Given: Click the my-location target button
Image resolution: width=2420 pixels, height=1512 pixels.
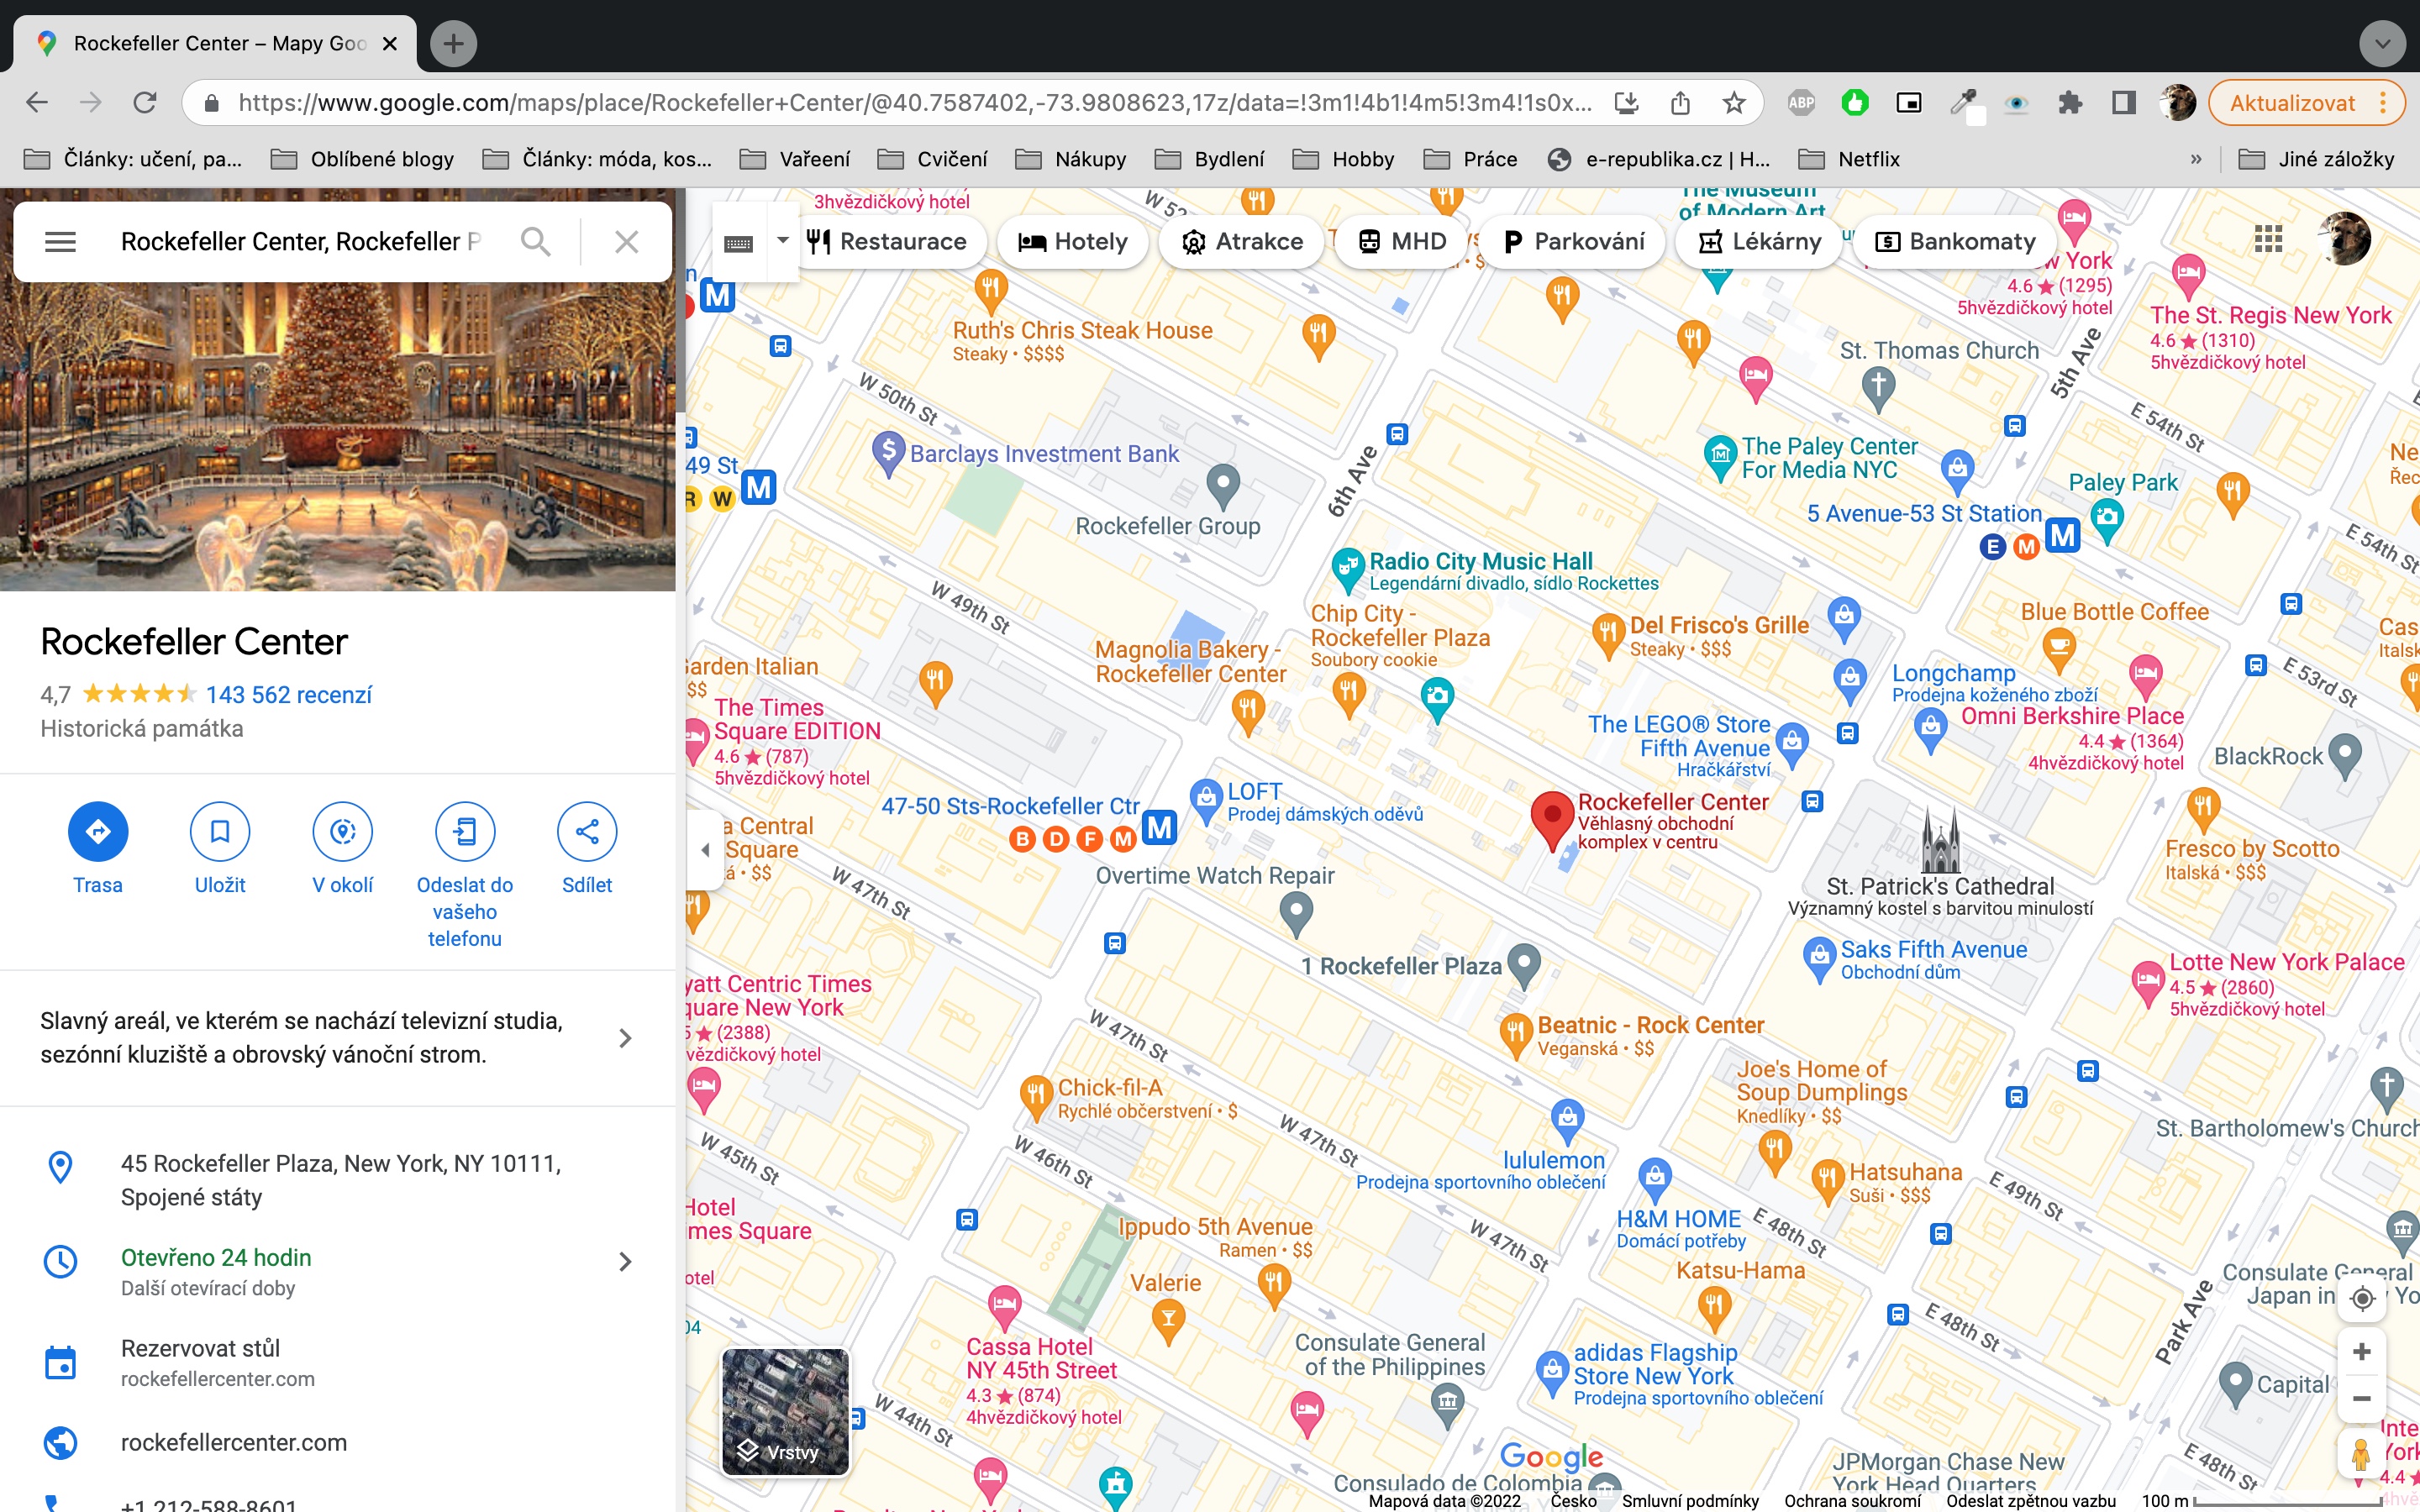Looking at the screenshot, I should (2362, 1298).
